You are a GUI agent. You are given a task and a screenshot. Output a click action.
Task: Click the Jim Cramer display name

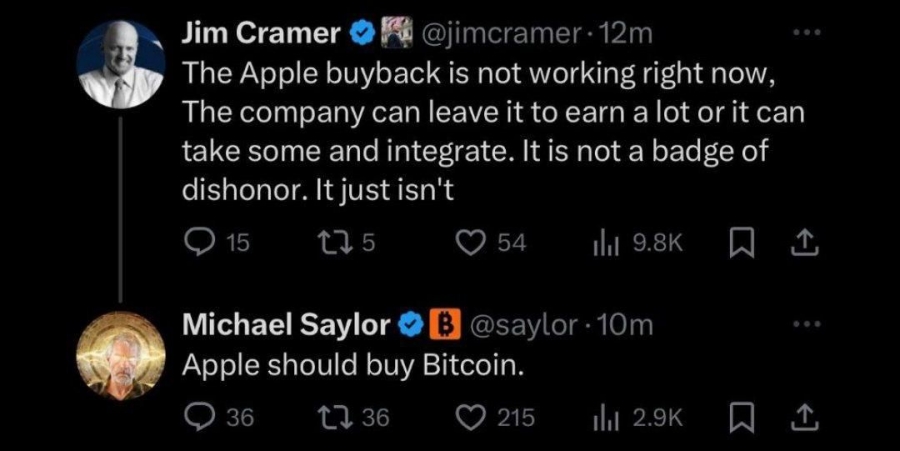click(x=261, y=34)
